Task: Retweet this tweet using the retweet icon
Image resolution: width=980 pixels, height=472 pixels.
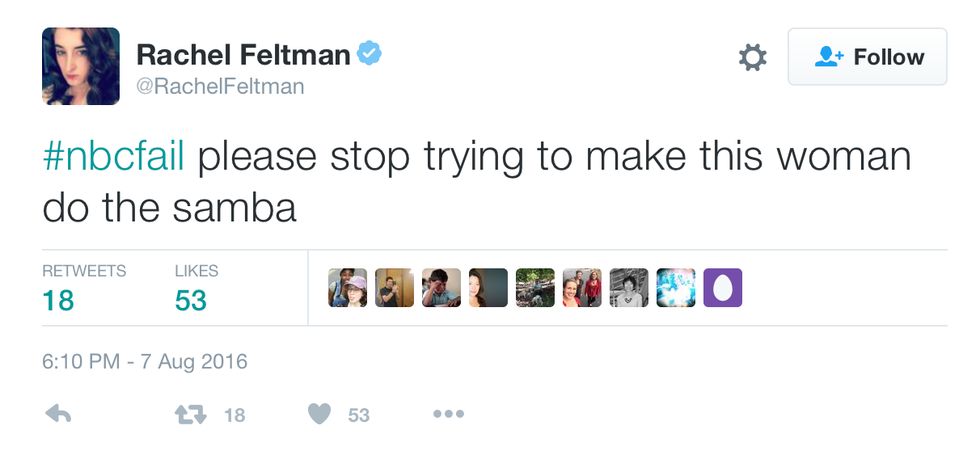Action: [x=190, y=414]
